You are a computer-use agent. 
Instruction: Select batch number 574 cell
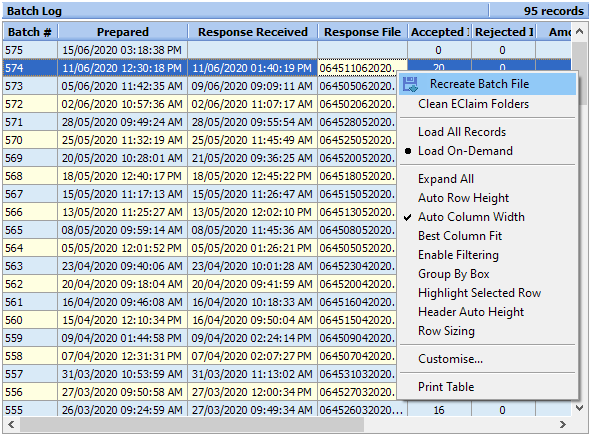tap(30, 68)
